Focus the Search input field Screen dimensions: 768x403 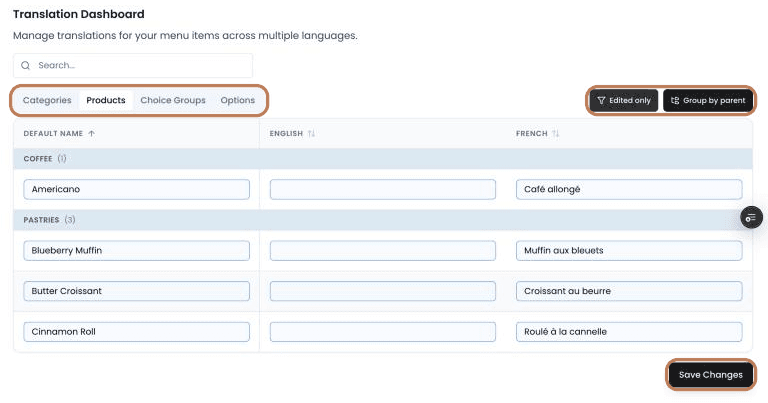(x=133, y=65)
